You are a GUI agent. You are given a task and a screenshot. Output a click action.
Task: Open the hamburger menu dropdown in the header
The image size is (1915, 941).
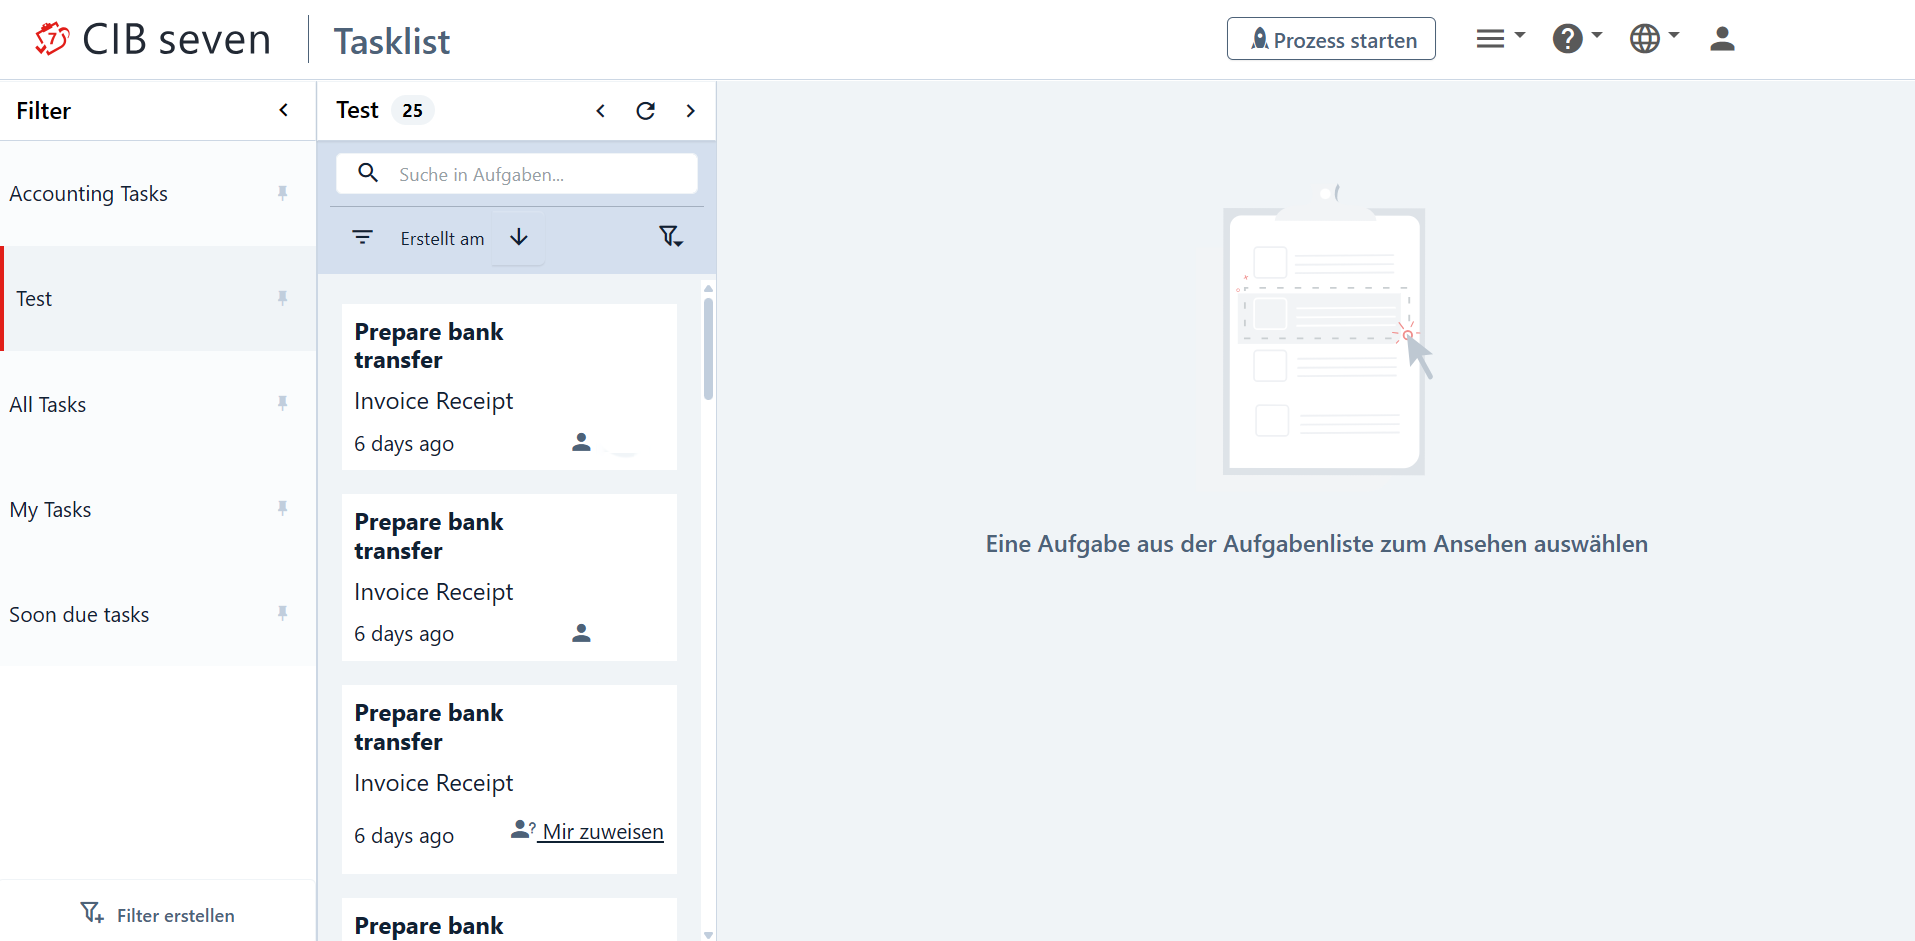1499,39
